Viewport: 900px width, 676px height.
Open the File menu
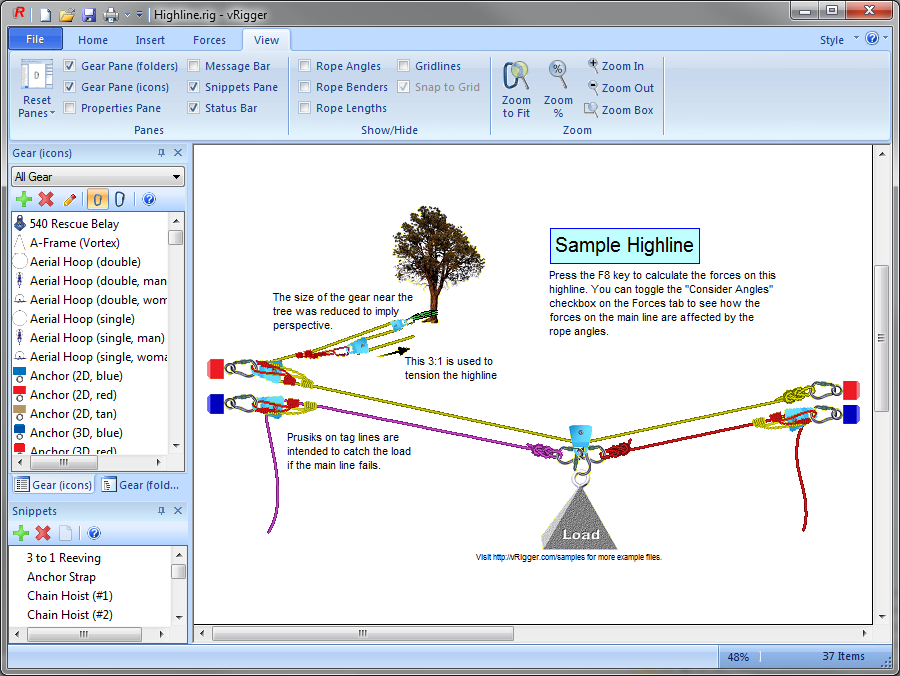pyautogui.click(x=35, y=40)
